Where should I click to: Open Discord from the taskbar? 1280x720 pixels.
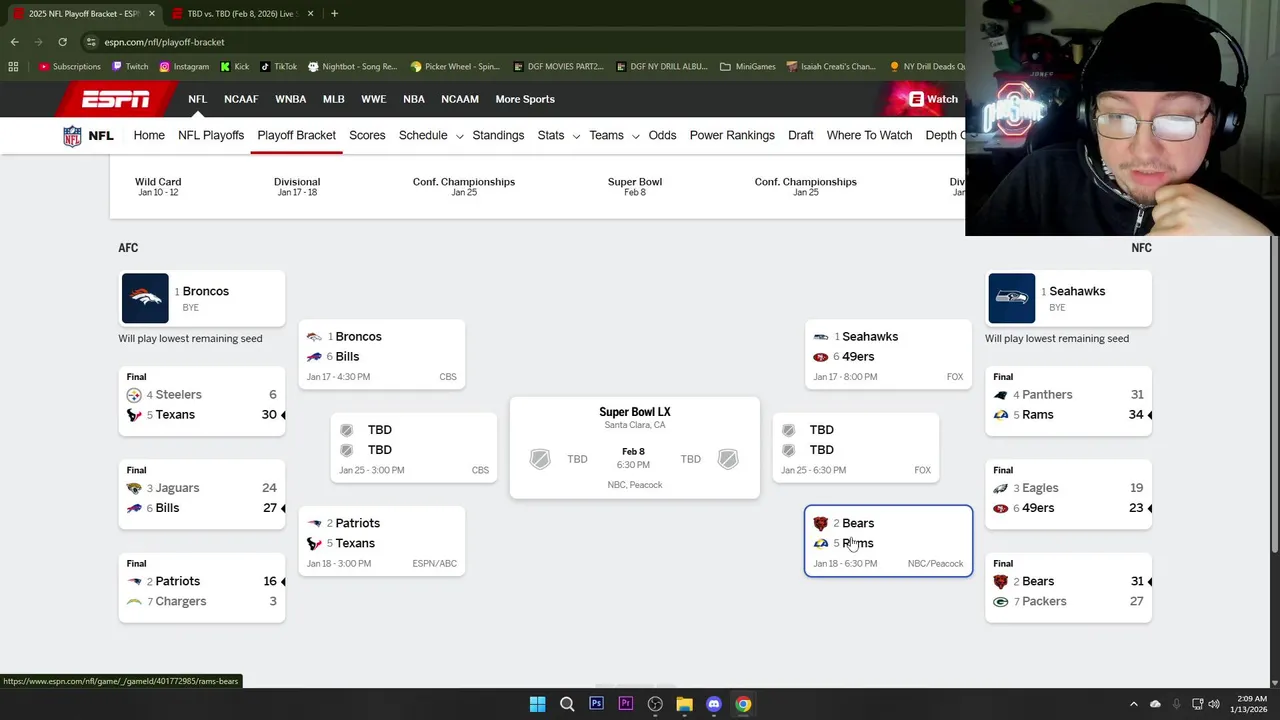pos(714,704)
